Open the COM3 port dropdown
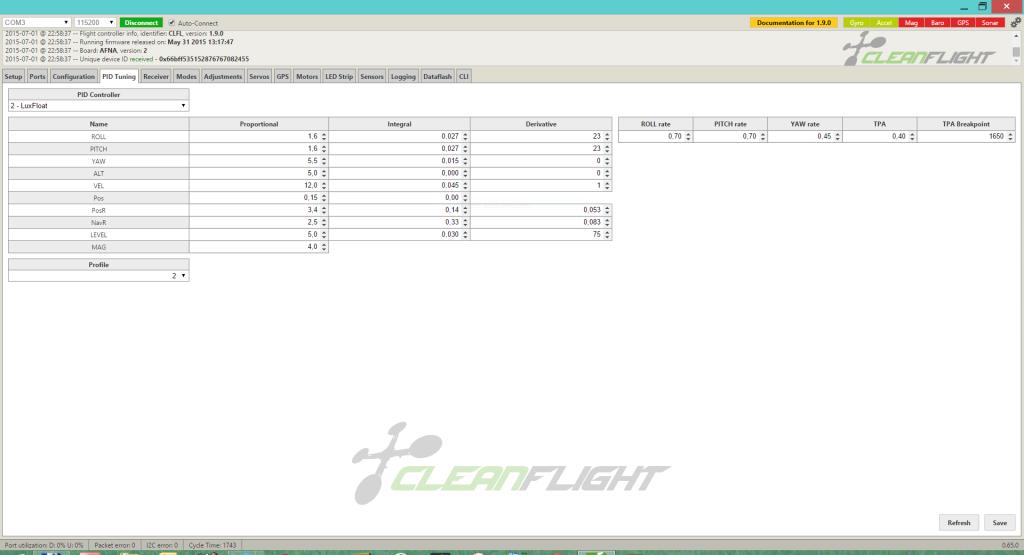 (x=36, y=22)
